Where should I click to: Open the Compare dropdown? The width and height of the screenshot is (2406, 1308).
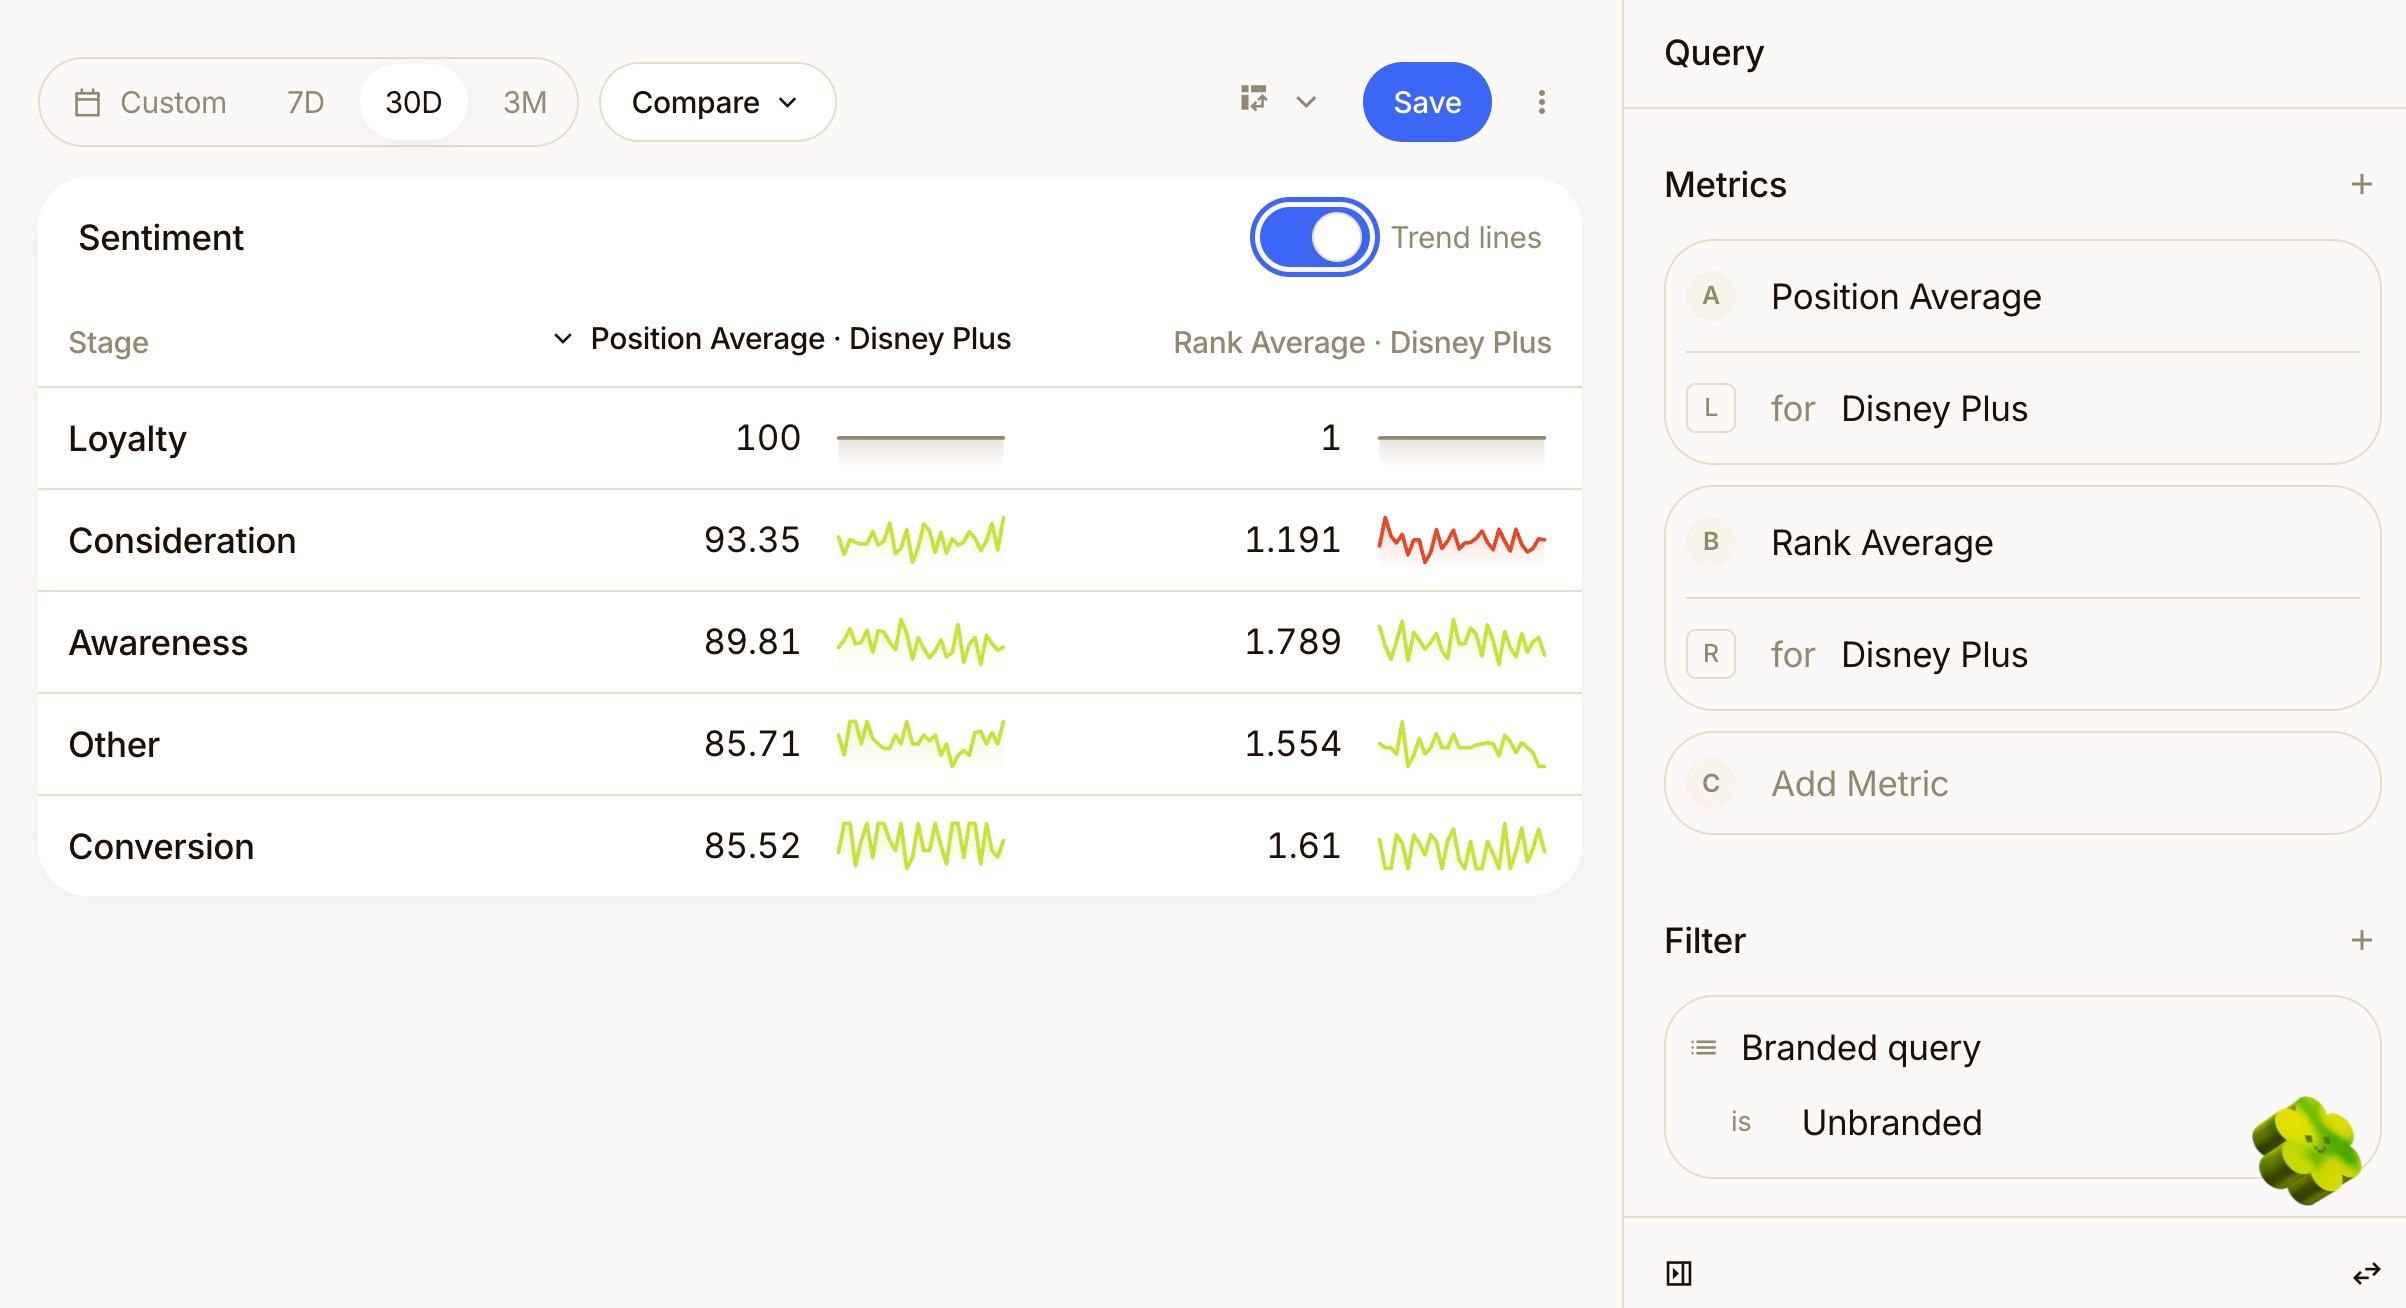coord(717,103)
